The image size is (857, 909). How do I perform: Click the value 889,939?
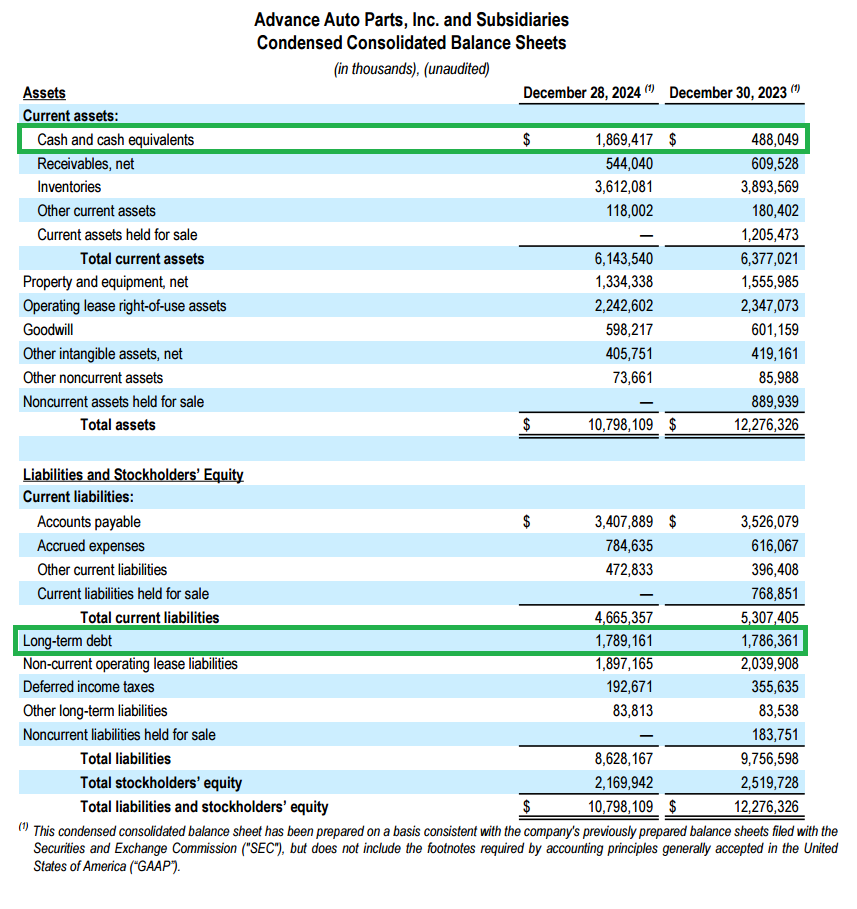point(775,402)
